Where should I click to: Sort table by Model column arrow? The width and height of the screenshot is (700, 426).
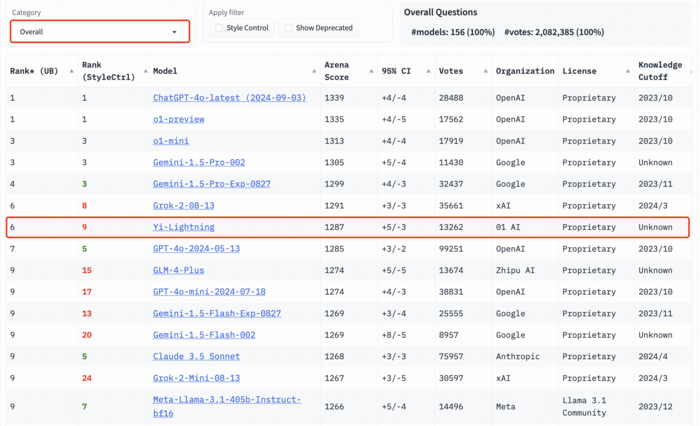(315, 71)
